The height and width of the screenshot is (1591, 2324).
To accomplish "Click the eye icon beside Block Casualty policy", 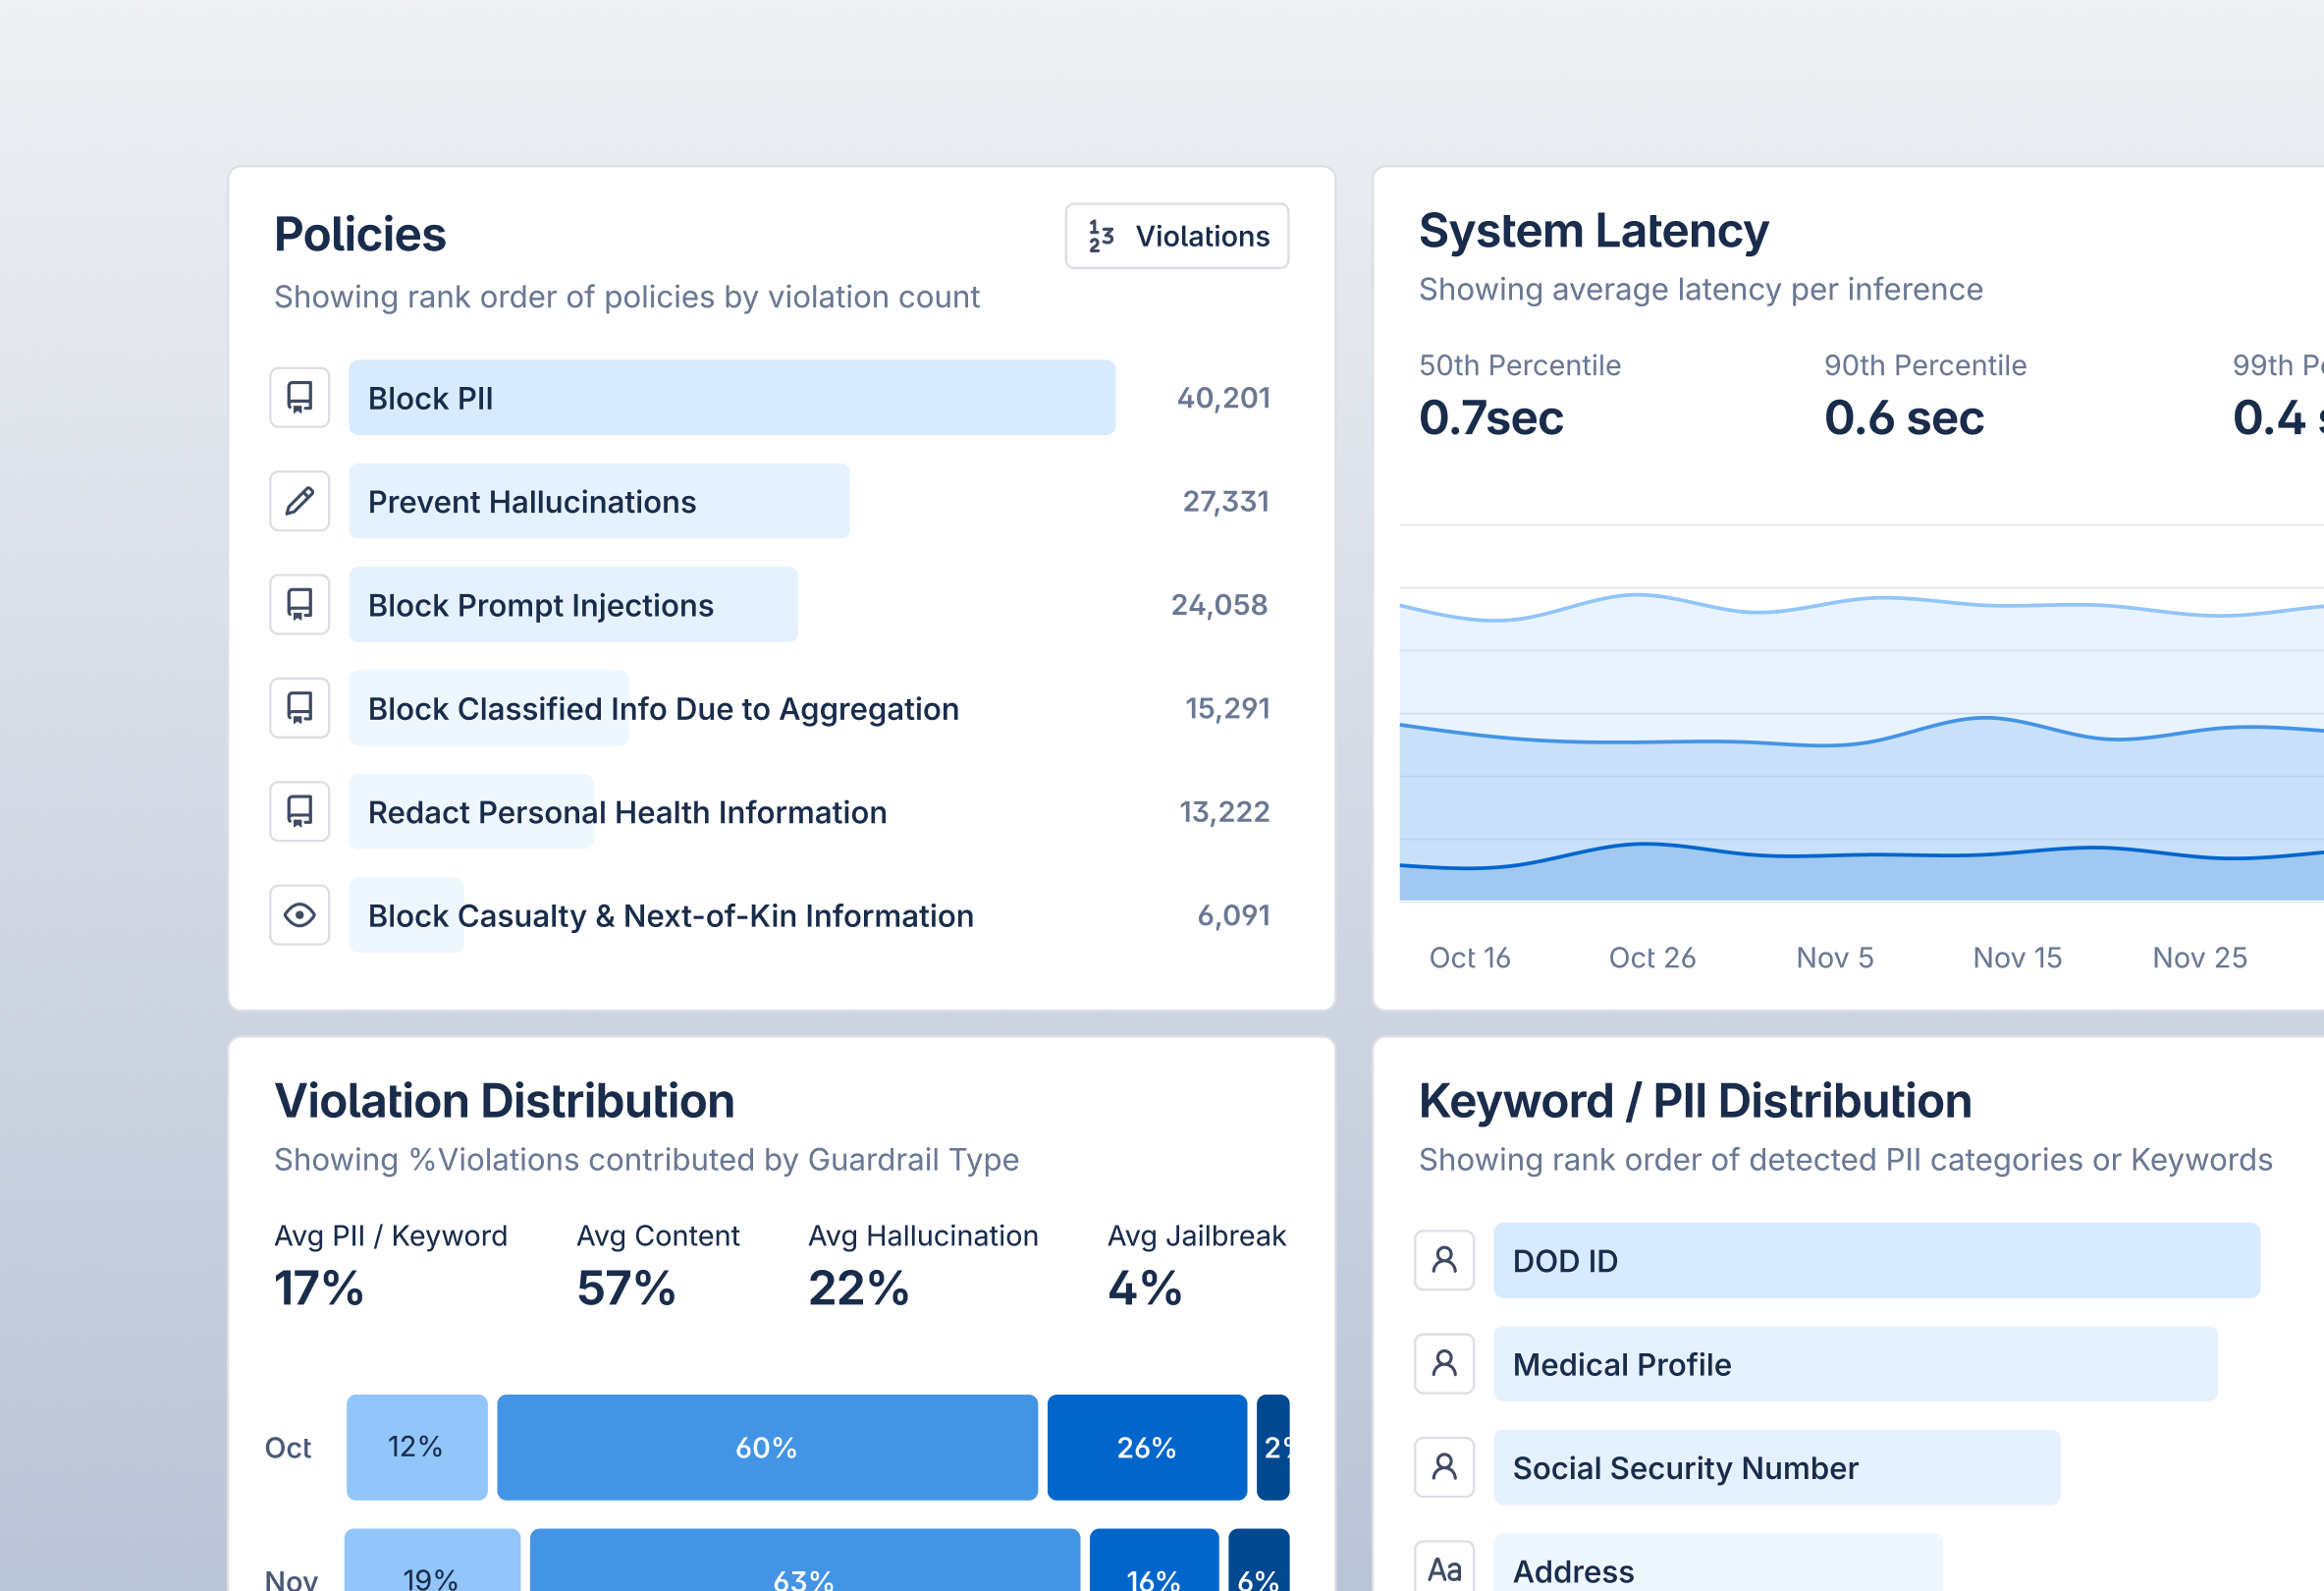I will click(x=299, y=915).
